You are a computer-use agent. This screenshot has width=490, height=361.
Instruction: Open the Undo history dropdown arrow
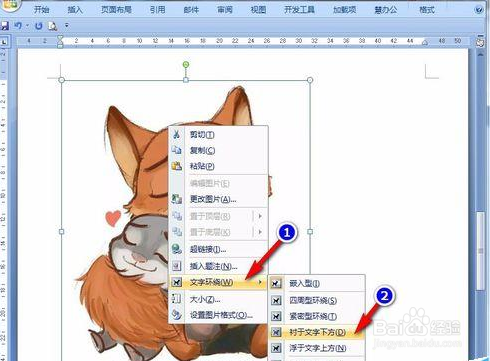27,26
